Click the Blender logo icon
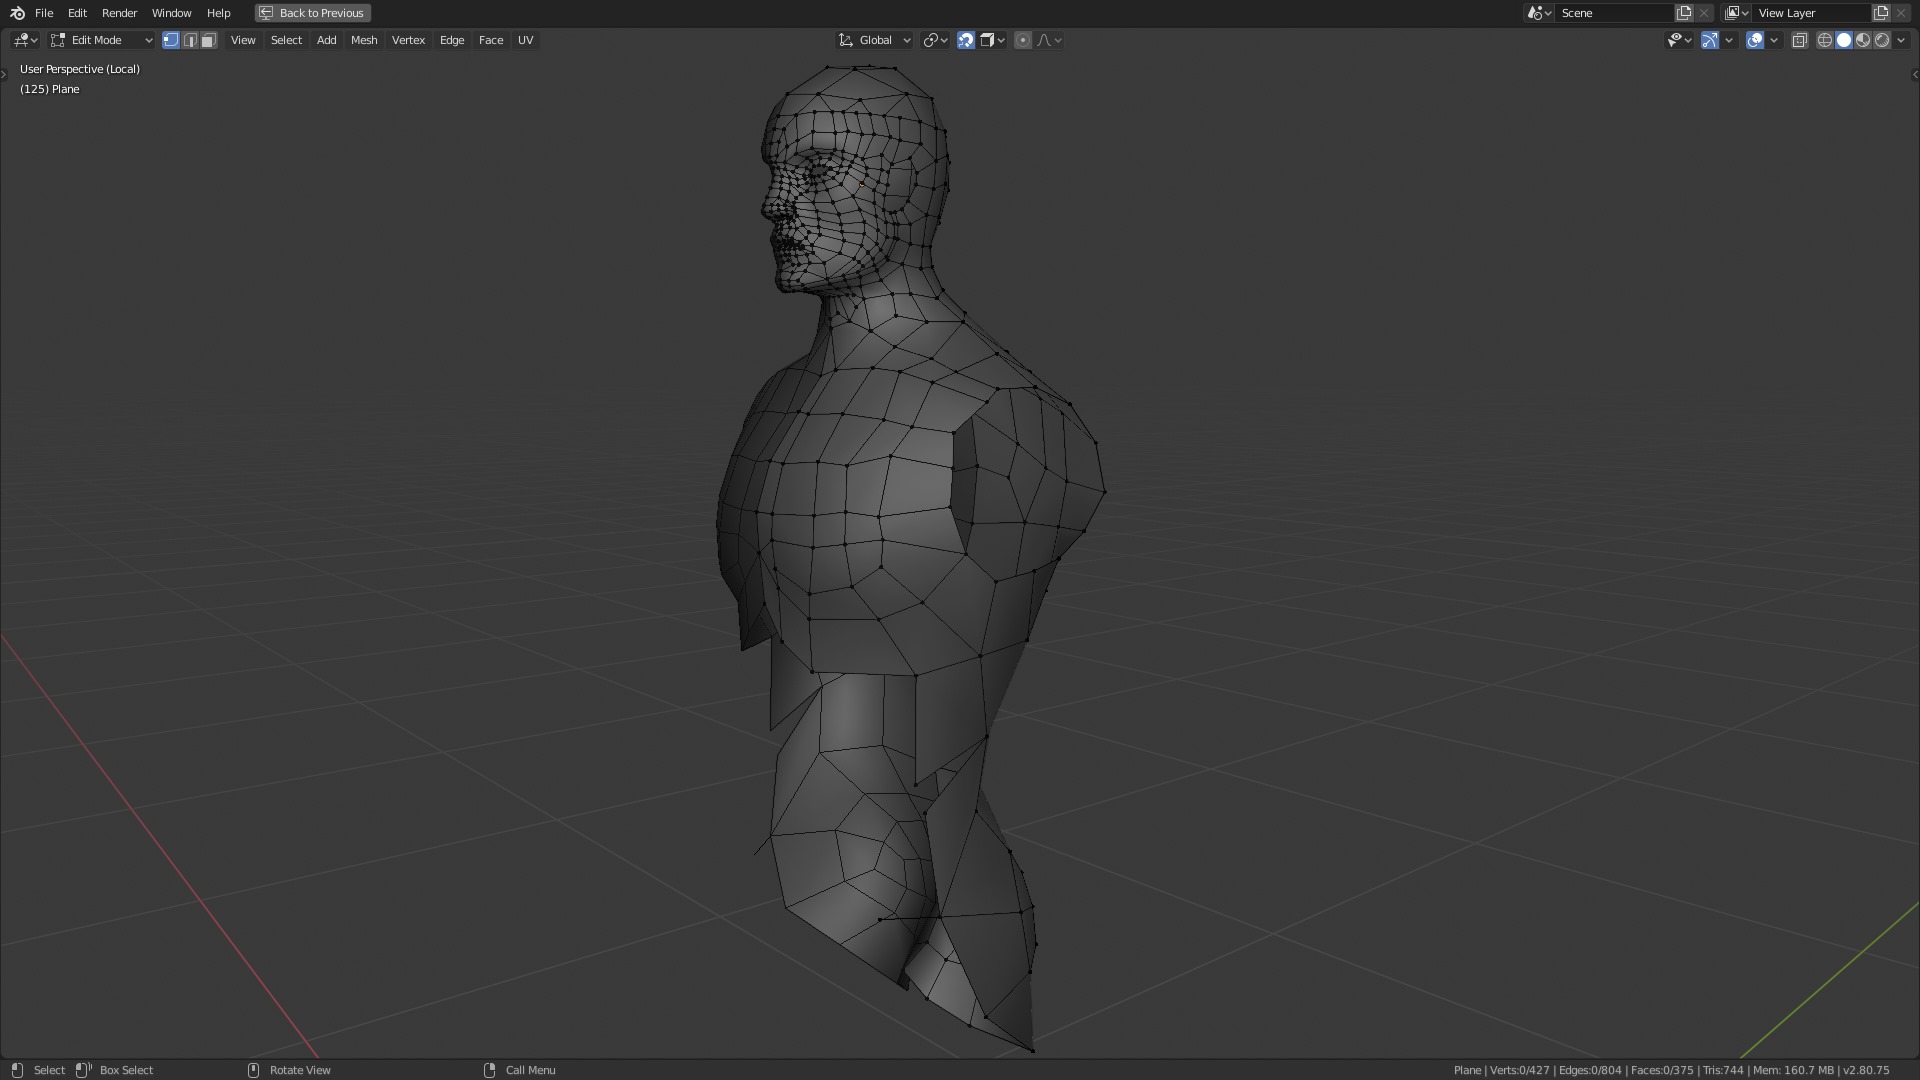 click(x=17, y=13)
